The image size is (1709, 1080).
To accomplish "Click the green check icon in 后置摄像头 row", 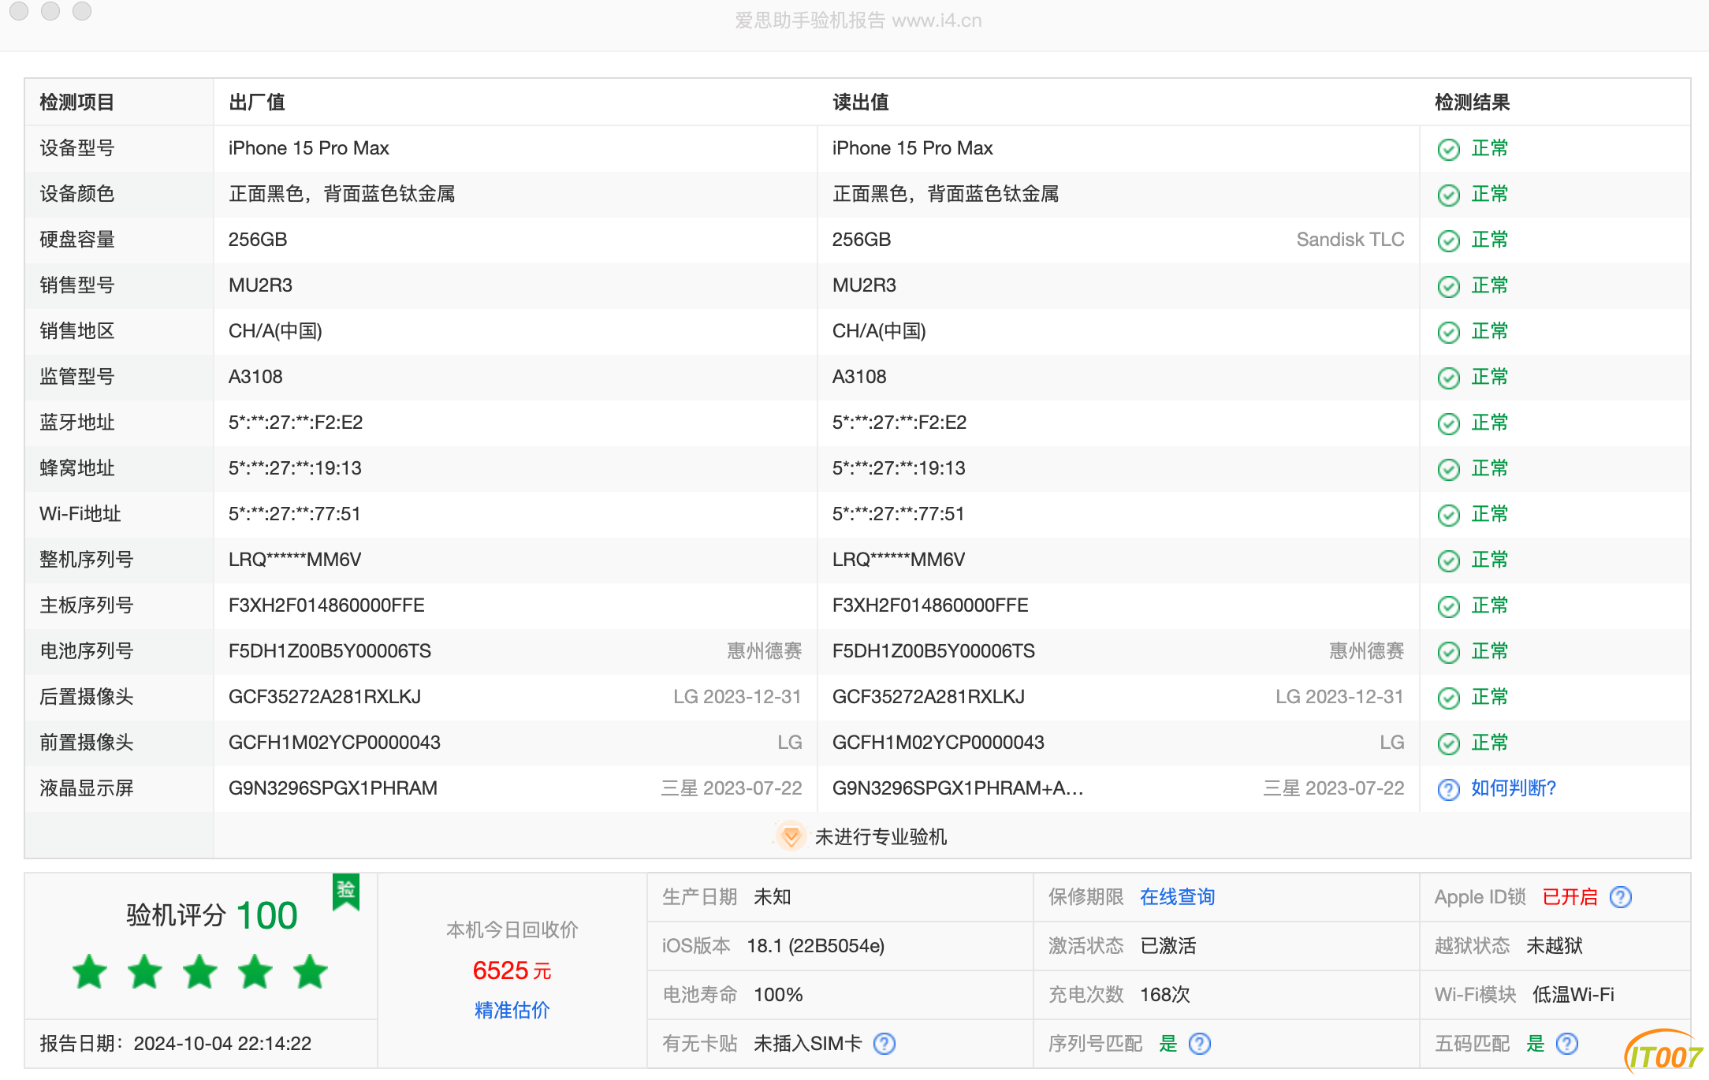I will 1448,698.
